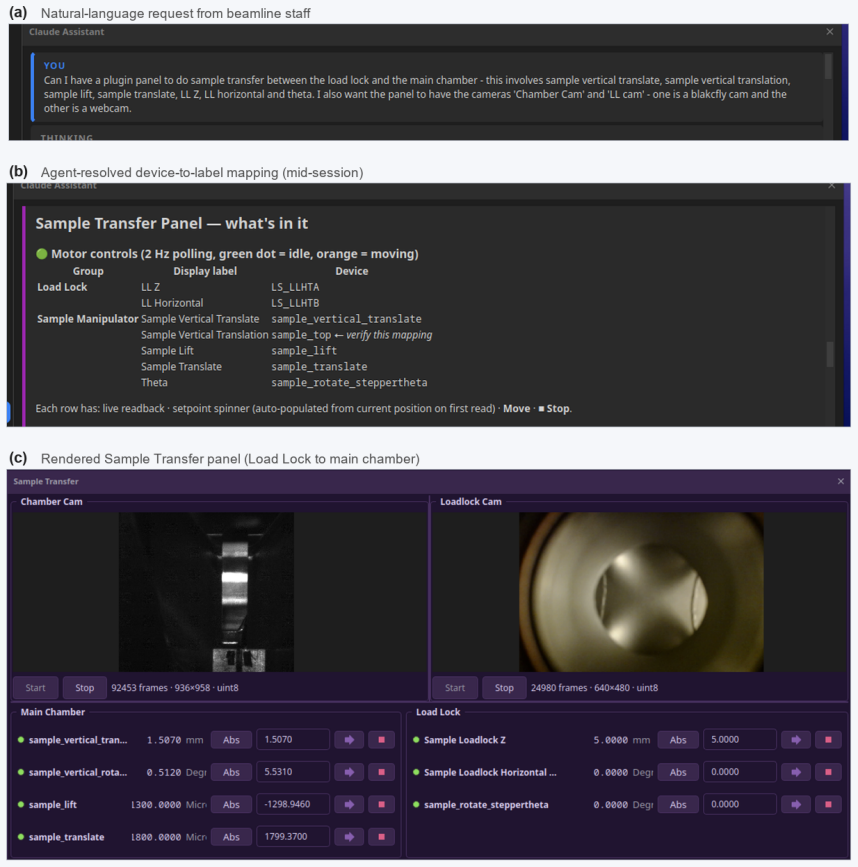Start the Loadlock Cam stream

454,688
